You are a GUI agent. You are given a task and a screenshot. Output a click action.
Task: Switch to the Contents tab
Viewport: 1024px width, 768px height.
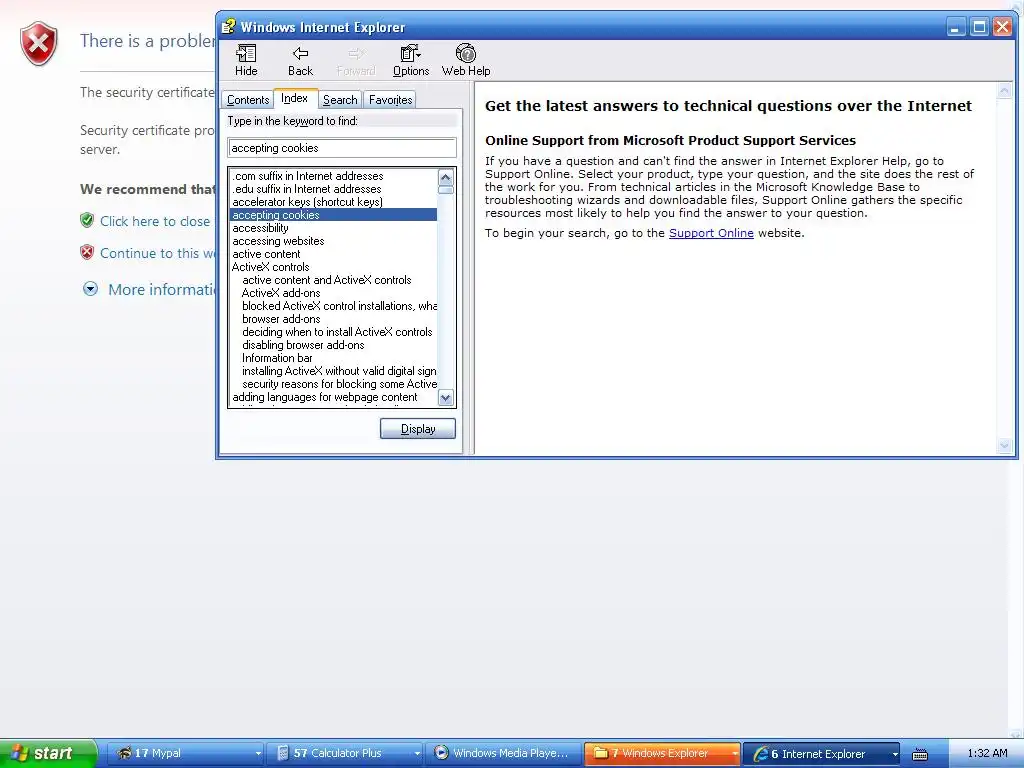pos(248,99)
